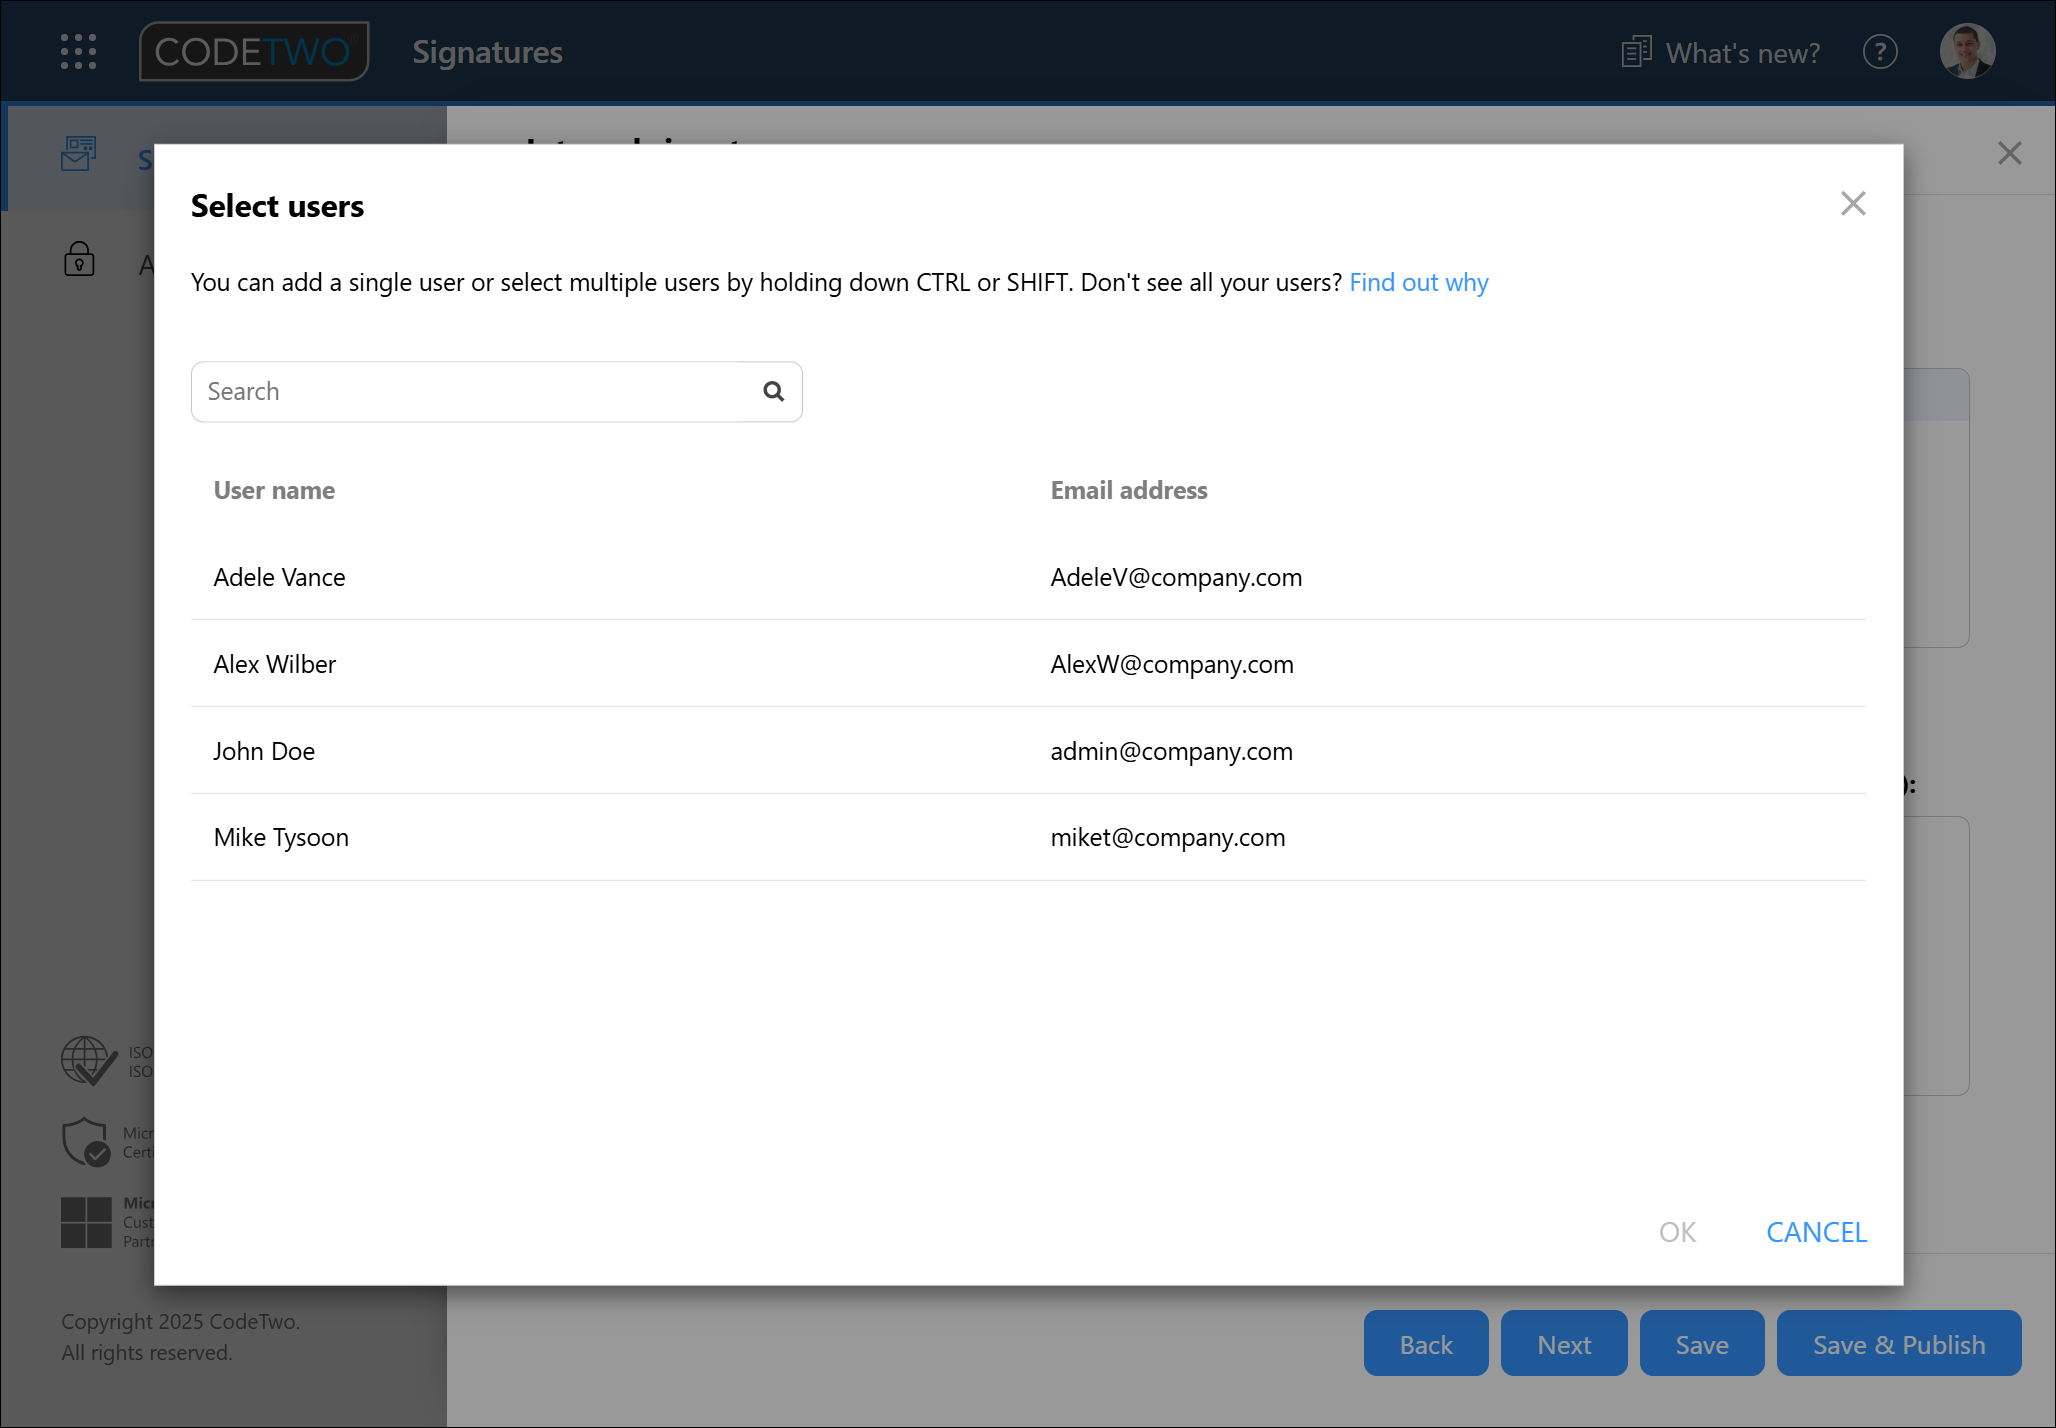Click the padlock sidebar icon
Screen dimensions: 2056x1428
[x=79, y=259]
